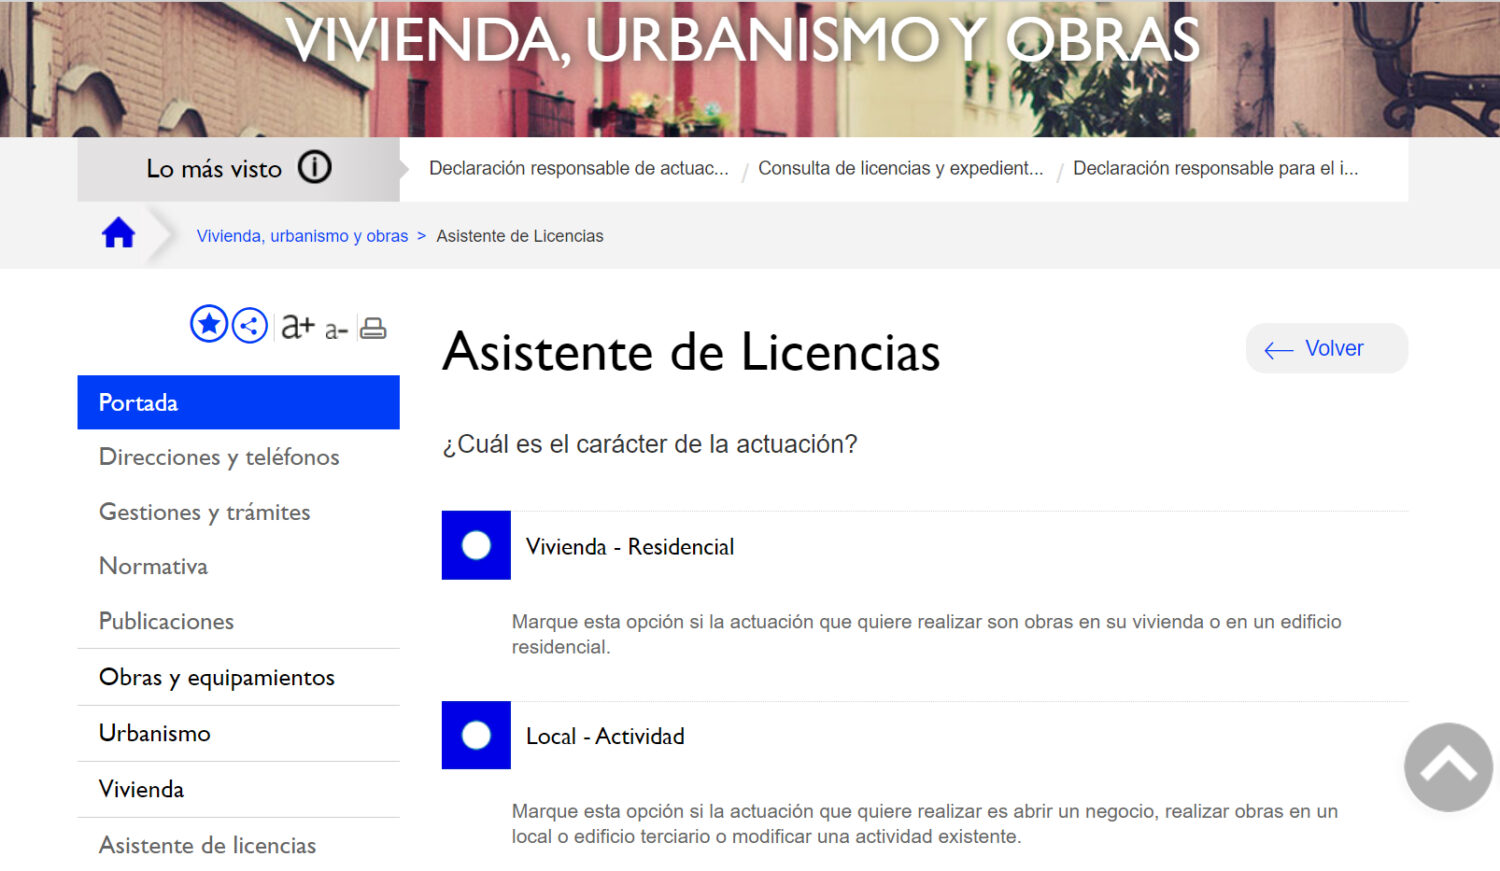Go back with the Volver button
This screenshot has height=871, width=1500.
click(x=1326, y=349)
